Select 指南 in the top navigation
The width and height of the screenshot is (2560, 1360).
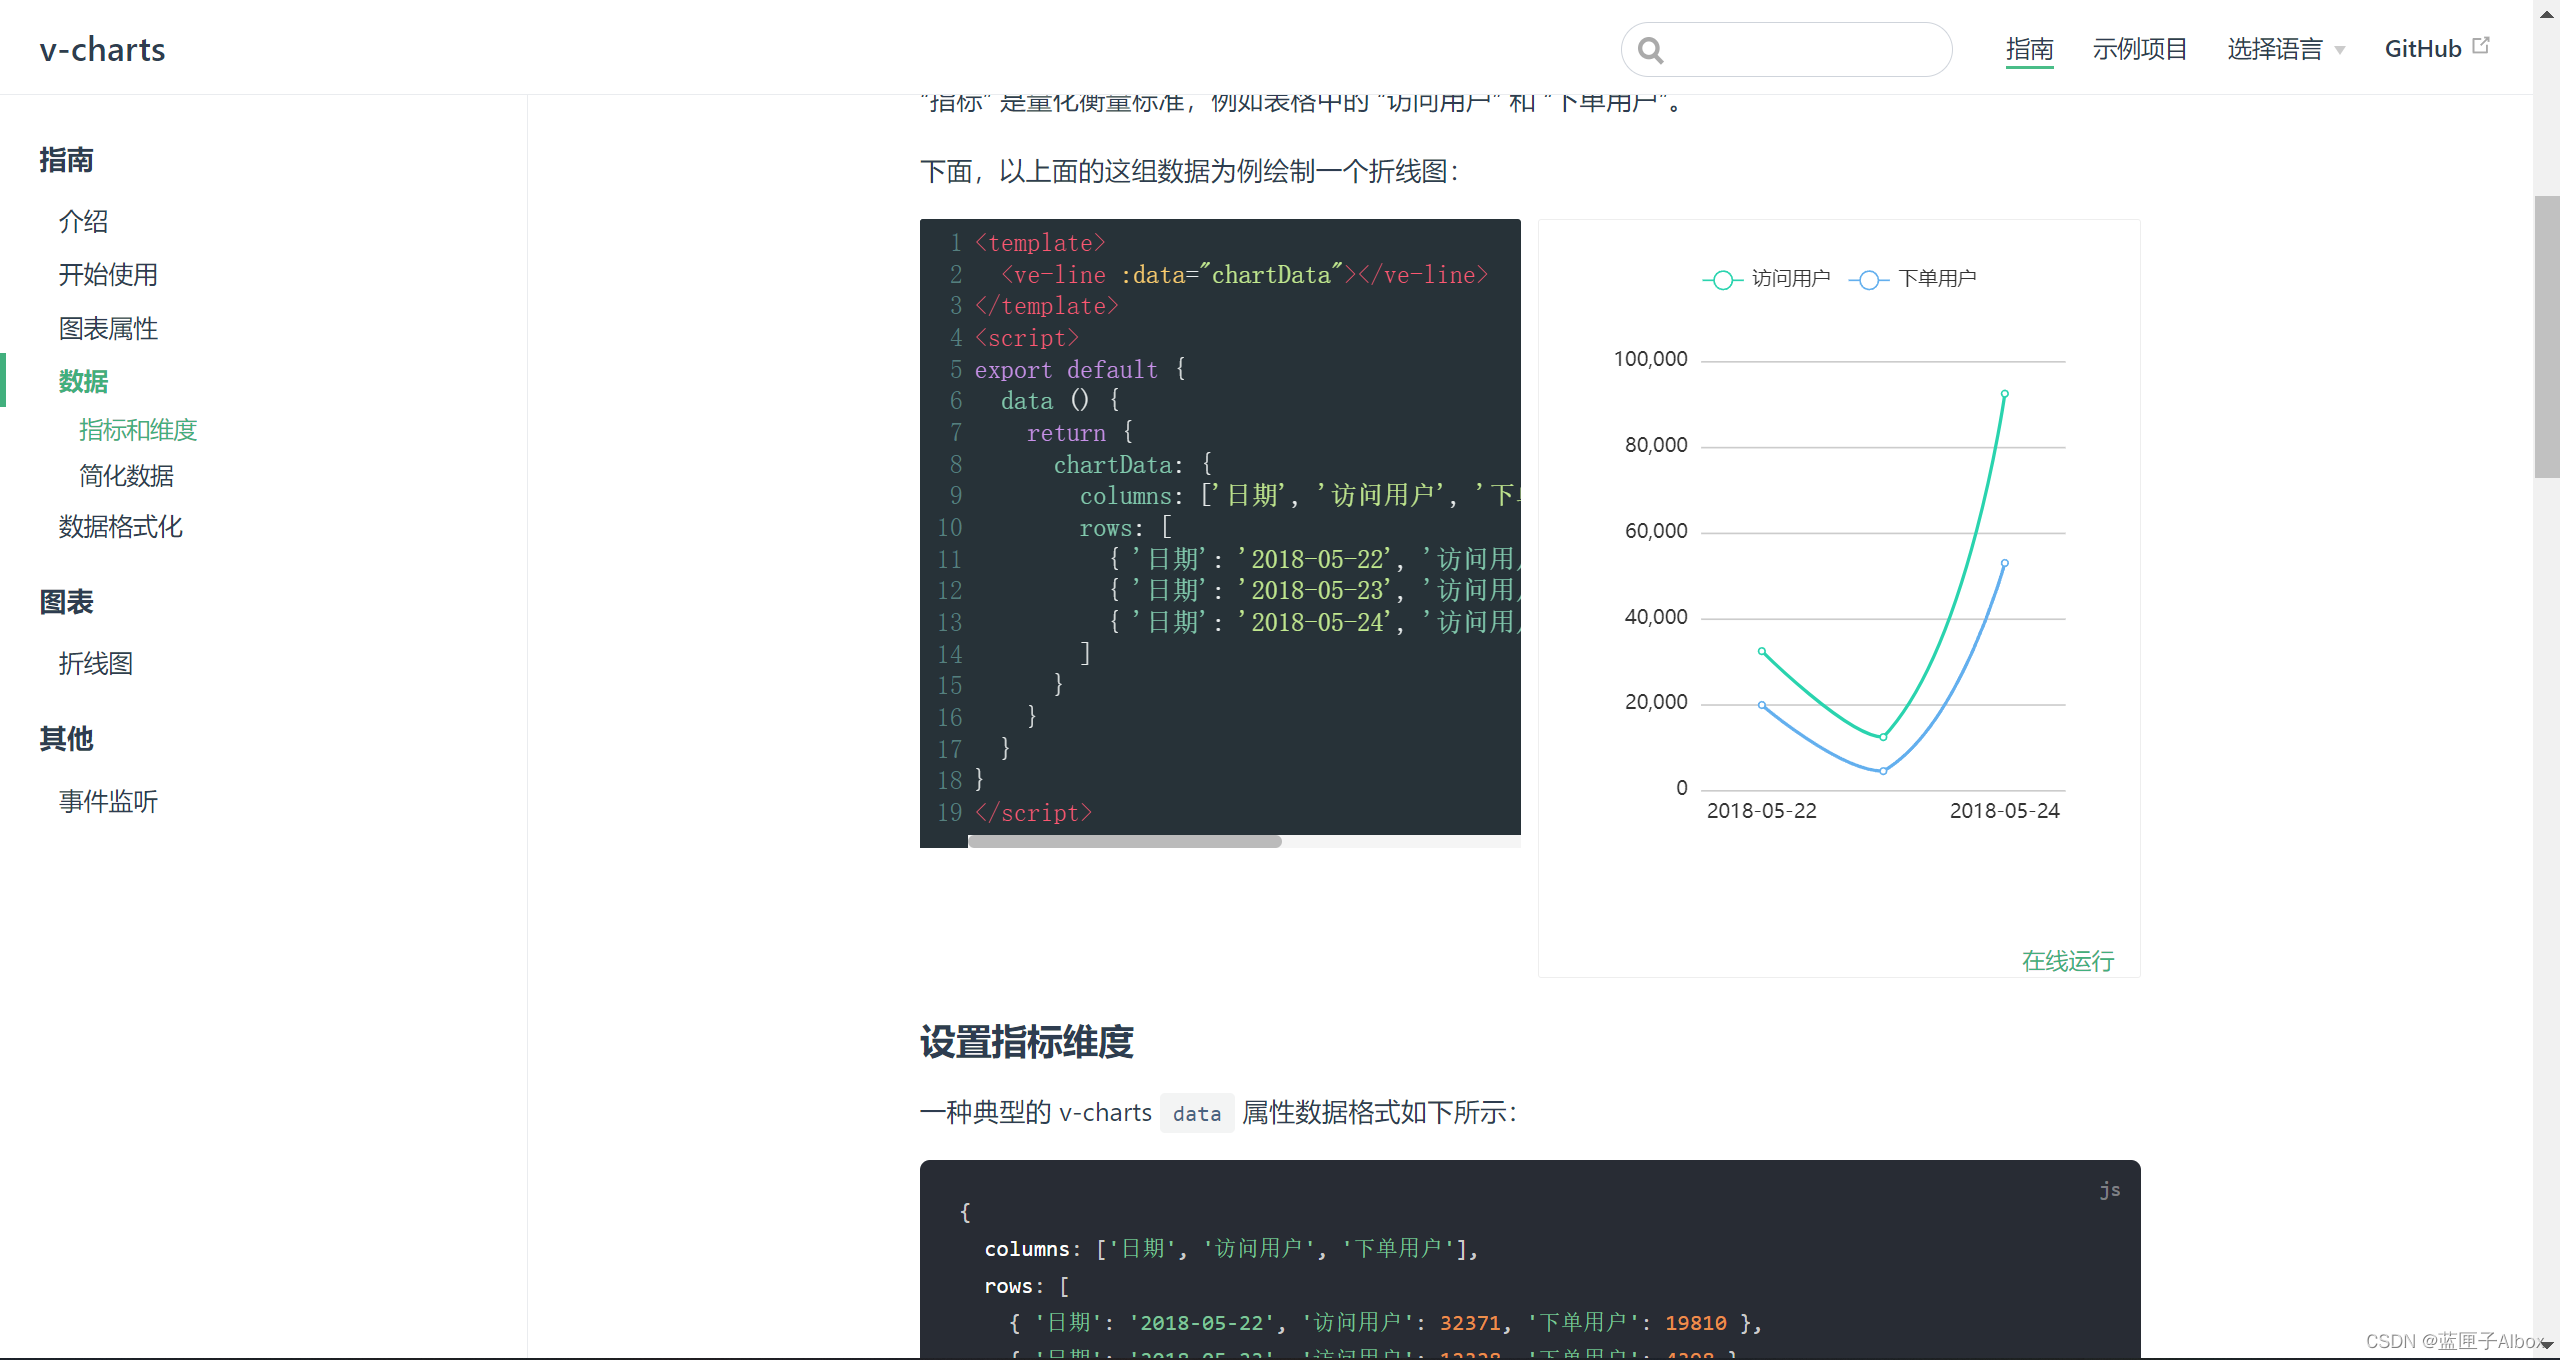[2030, 48]
